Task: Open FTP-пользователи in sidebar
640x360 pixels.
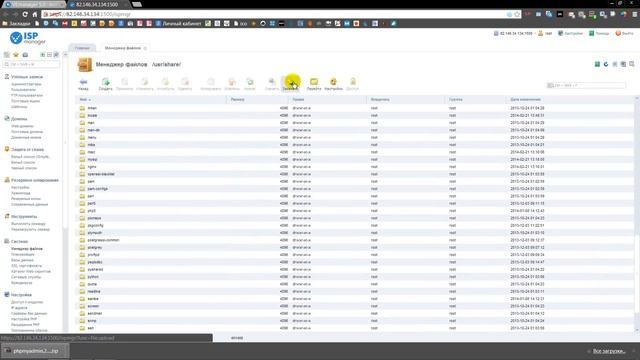Action: (27, 95)
